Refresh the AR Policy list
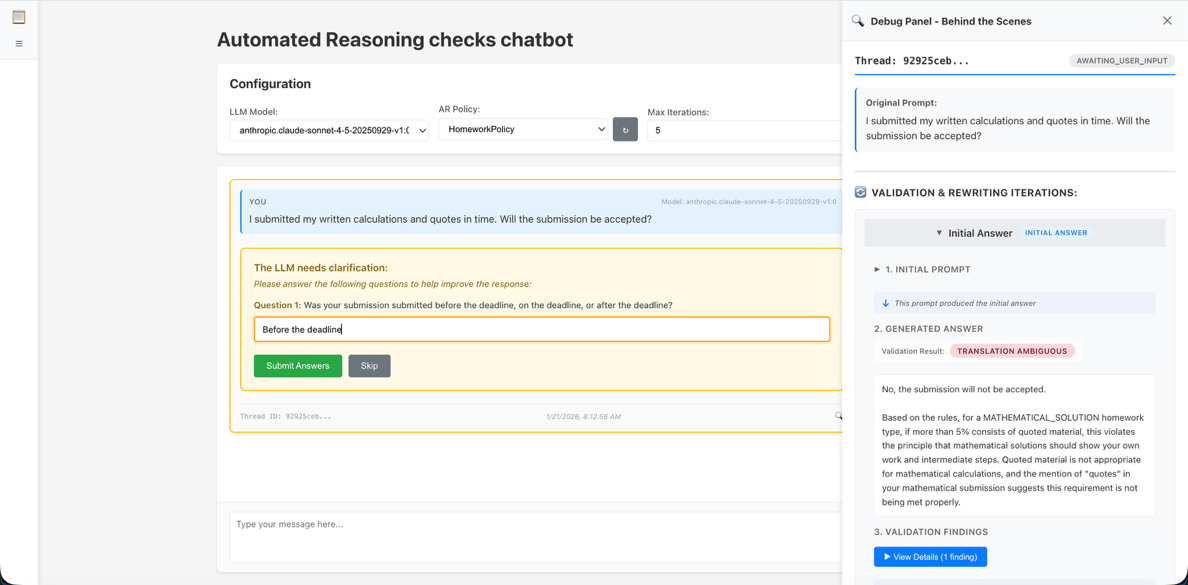This screenshot has width=1188, height=585. click(625, 129)
